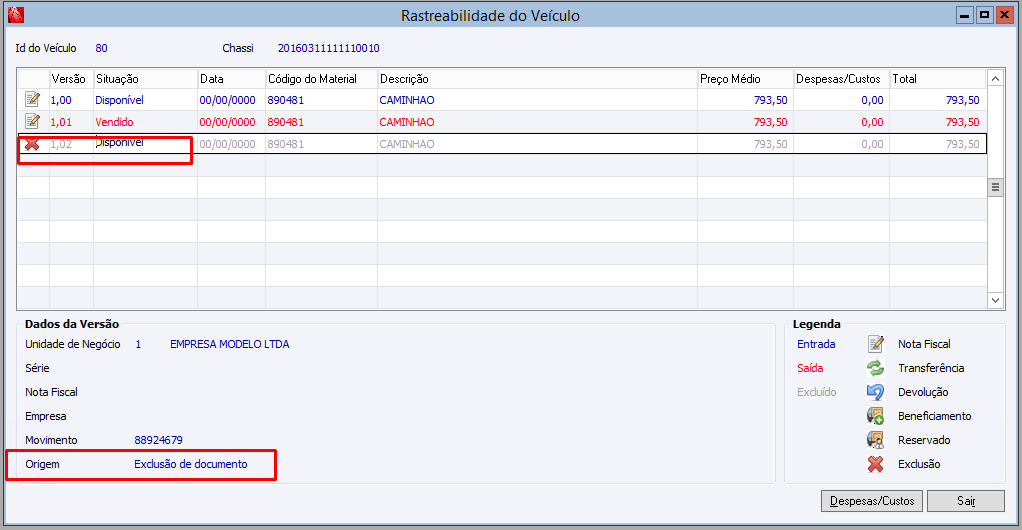Click the Nota Fiscal legend icon

[875, 344]
